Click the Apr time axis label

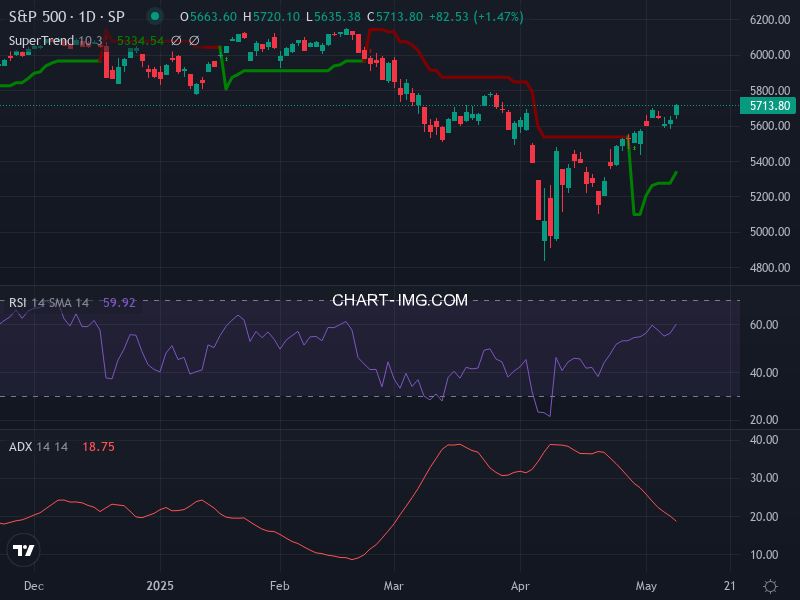[520, 586]
